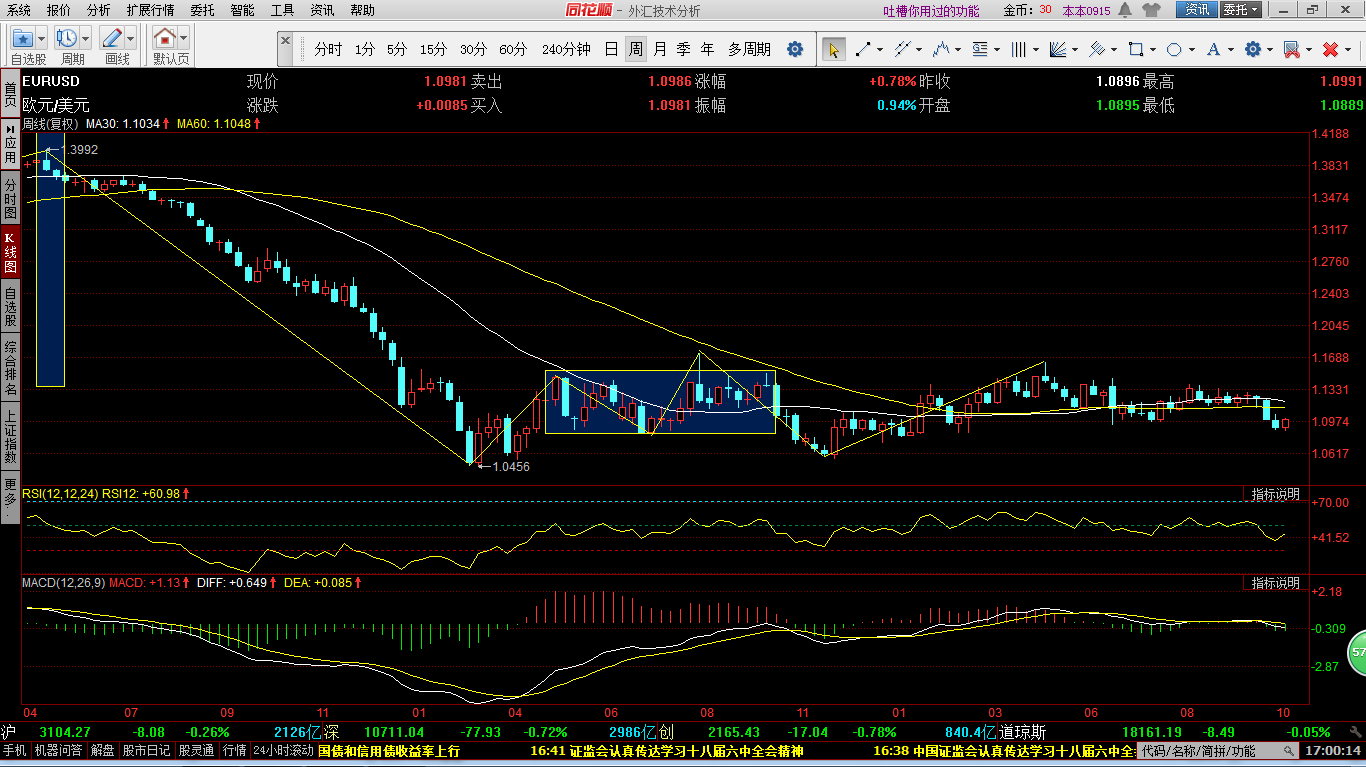Viewport: 1366px width, 767px height.
Task: Pick the text annotation A tool
Action: coord(1213,49)
